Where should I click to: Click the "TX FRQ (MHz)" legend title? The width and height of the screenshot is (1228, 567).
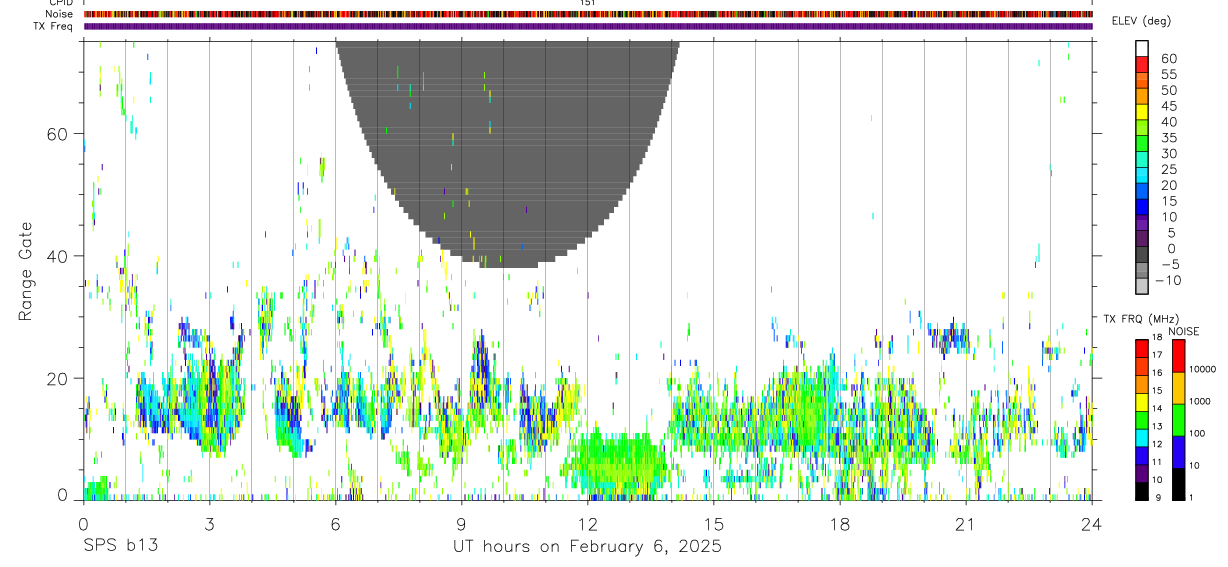(x=1142, y=319)
